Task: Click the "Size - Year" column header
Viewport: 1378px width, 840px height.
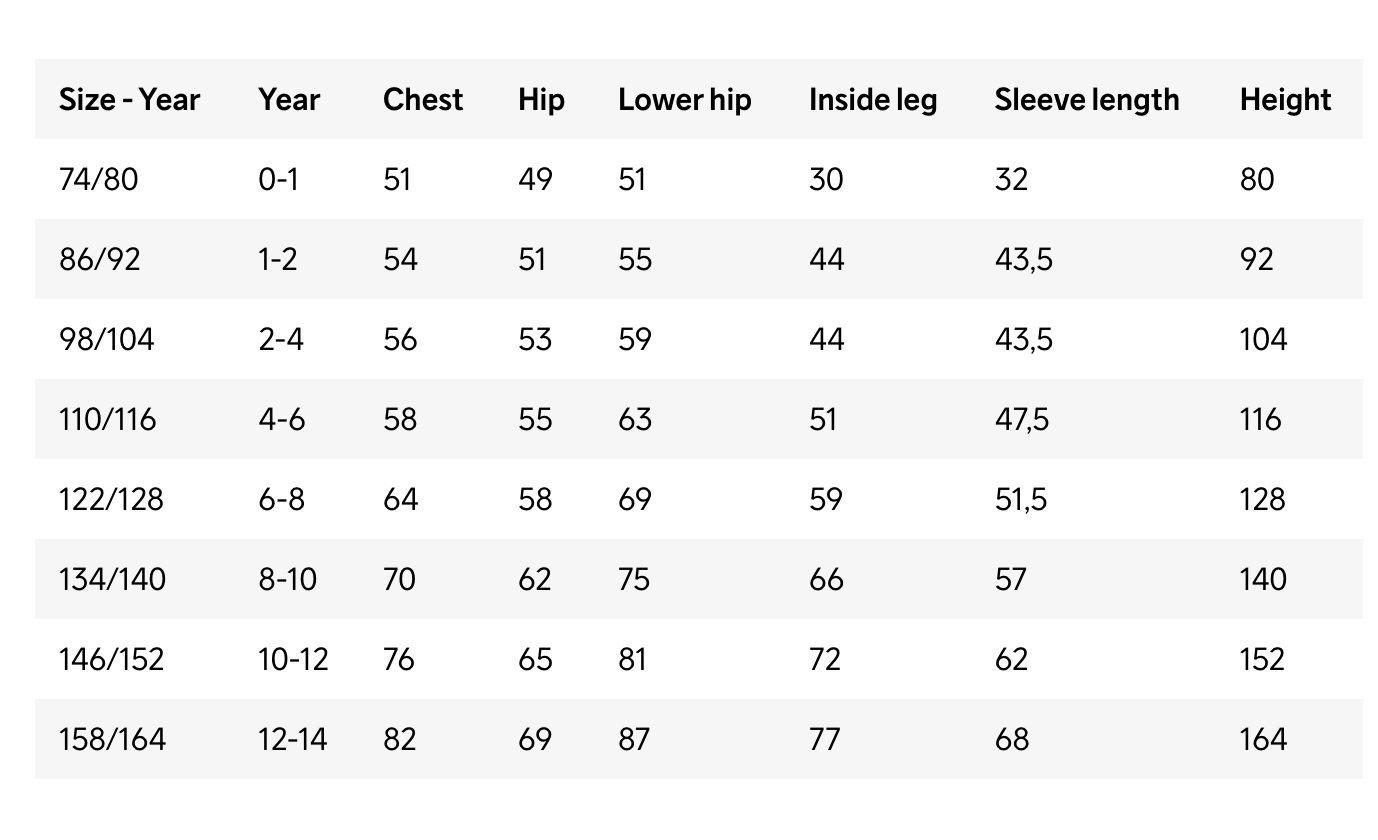Action: [129, 100]
